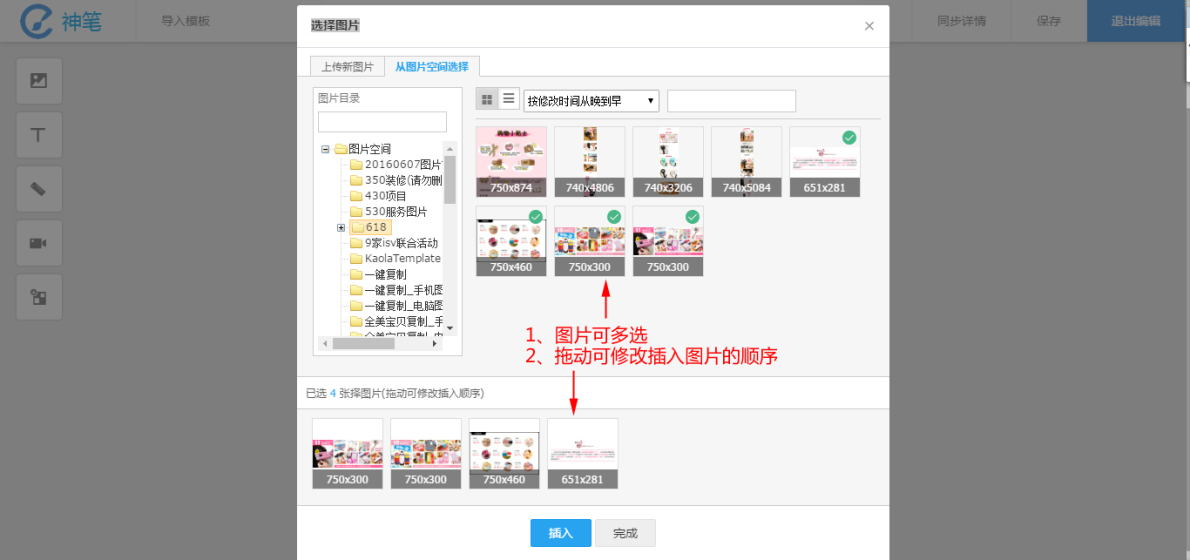Click 750x460 thumbnail in the selected-images strip
1190x560 pixels.
tap(505, 454)
